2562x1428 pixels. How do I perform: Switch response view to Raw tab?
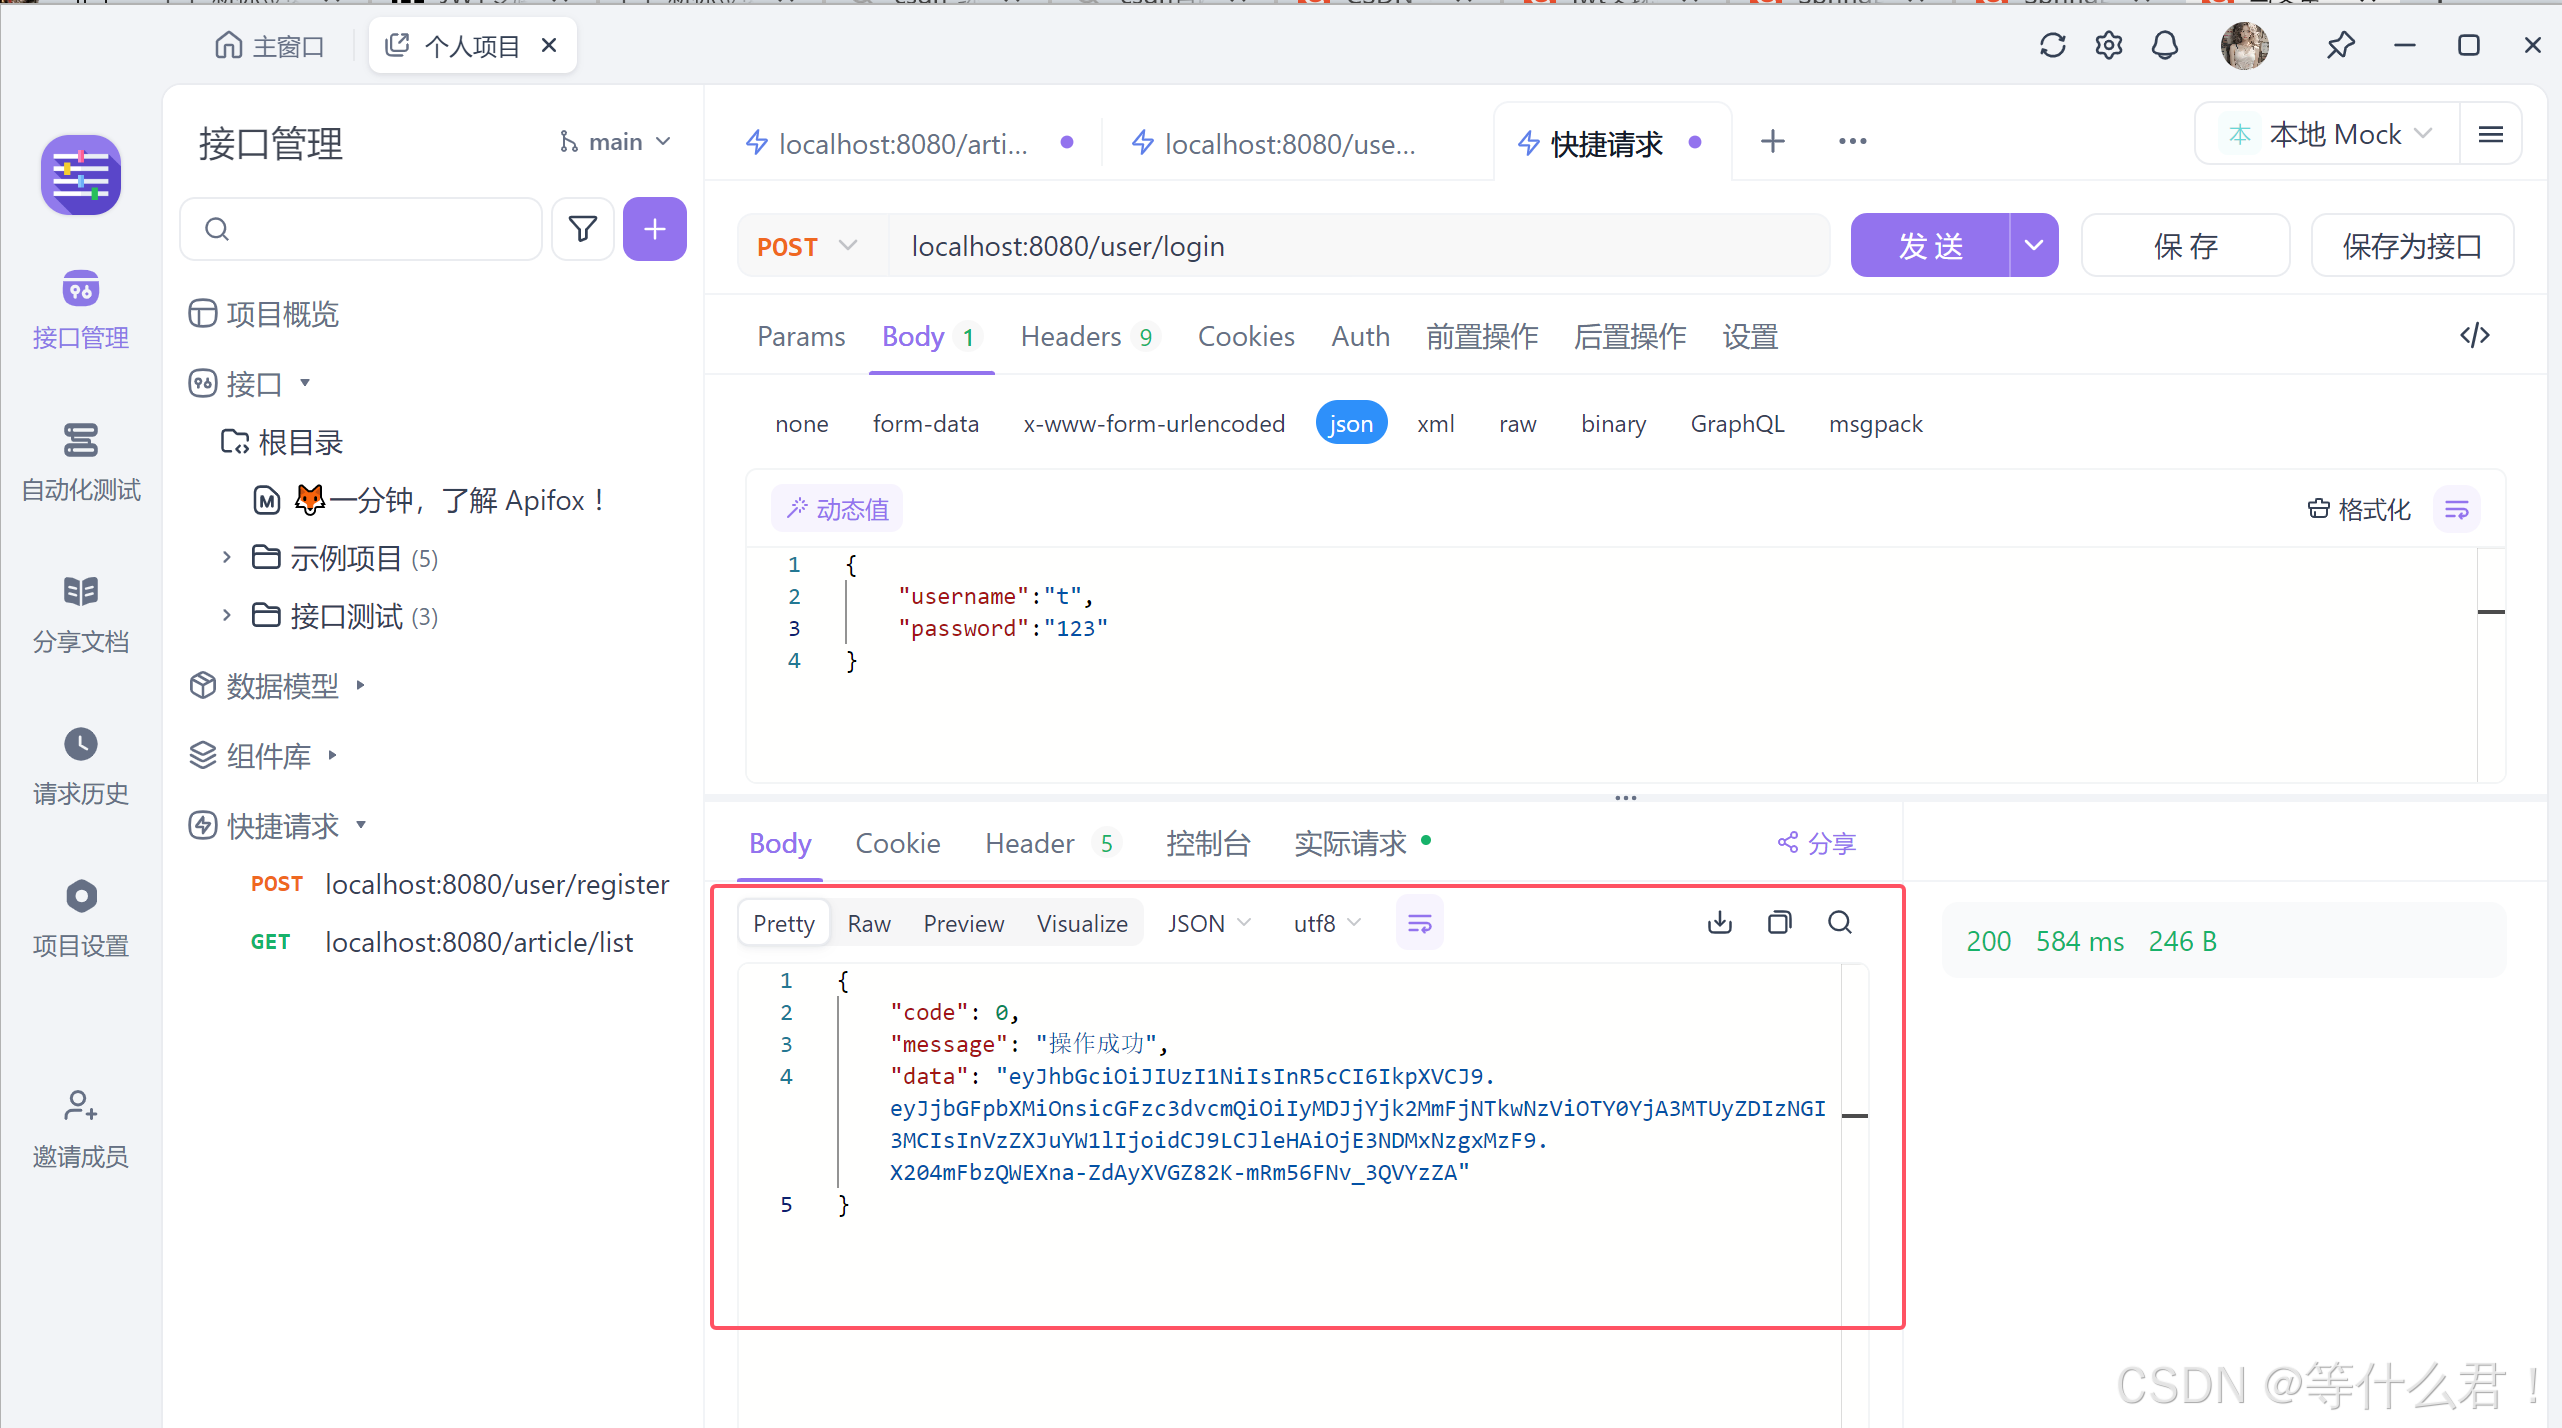coord(867,922)
